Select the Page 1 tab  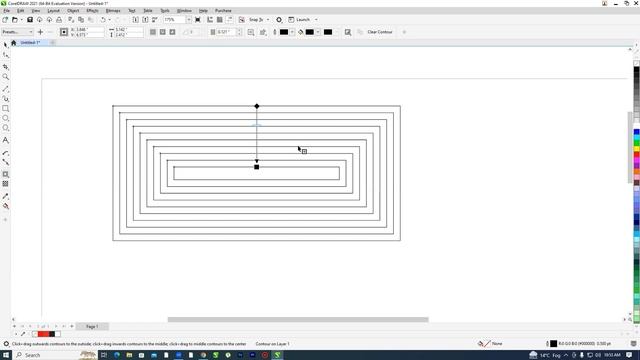92,327
